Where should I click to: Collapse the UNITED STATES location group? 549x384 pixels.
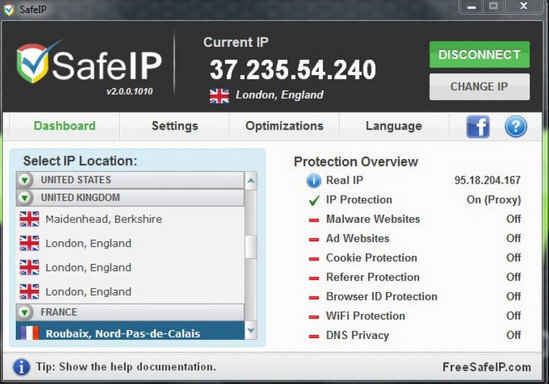coord(25,180)
